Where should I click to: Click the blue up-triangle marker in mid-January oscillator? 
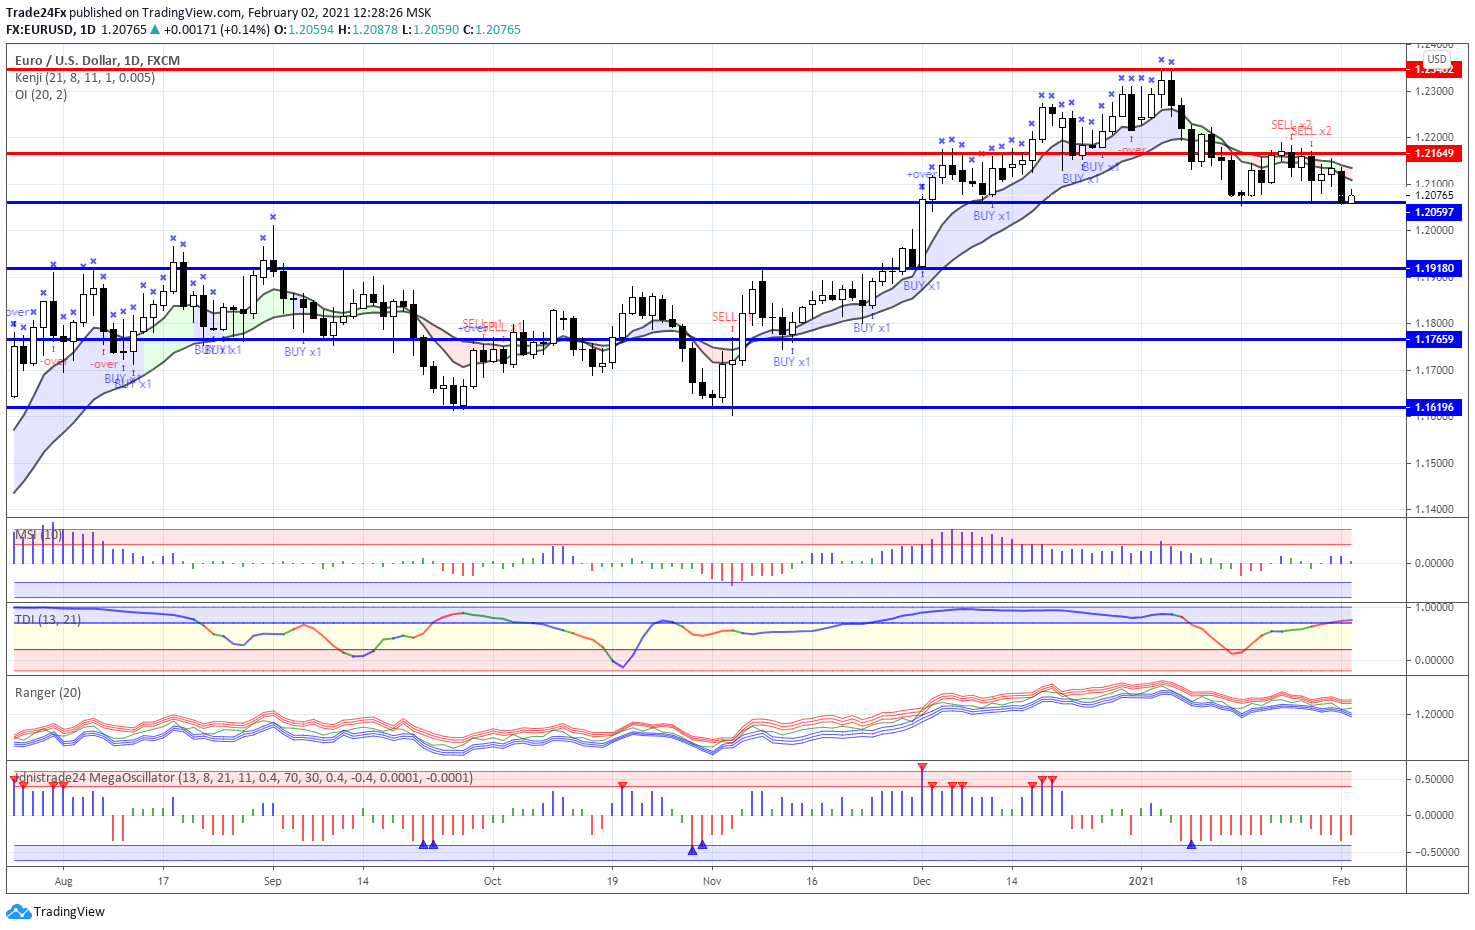coord(1191,845)
